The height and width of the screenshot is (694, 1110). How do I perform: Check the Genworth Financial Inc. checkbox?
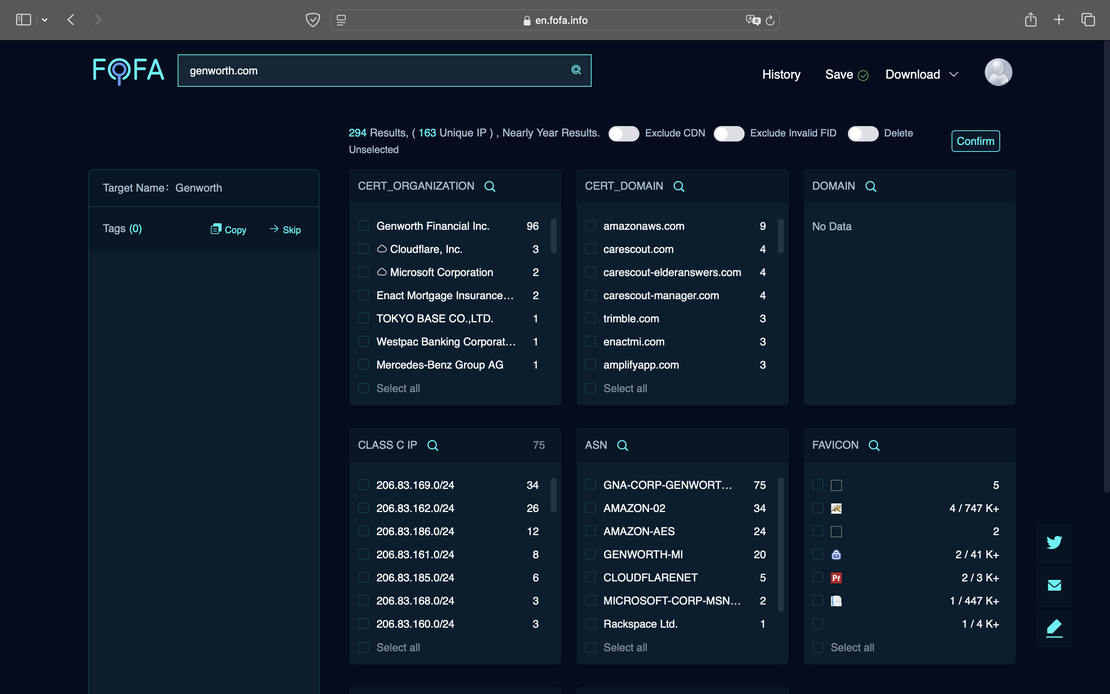click(x=364, y=226)
